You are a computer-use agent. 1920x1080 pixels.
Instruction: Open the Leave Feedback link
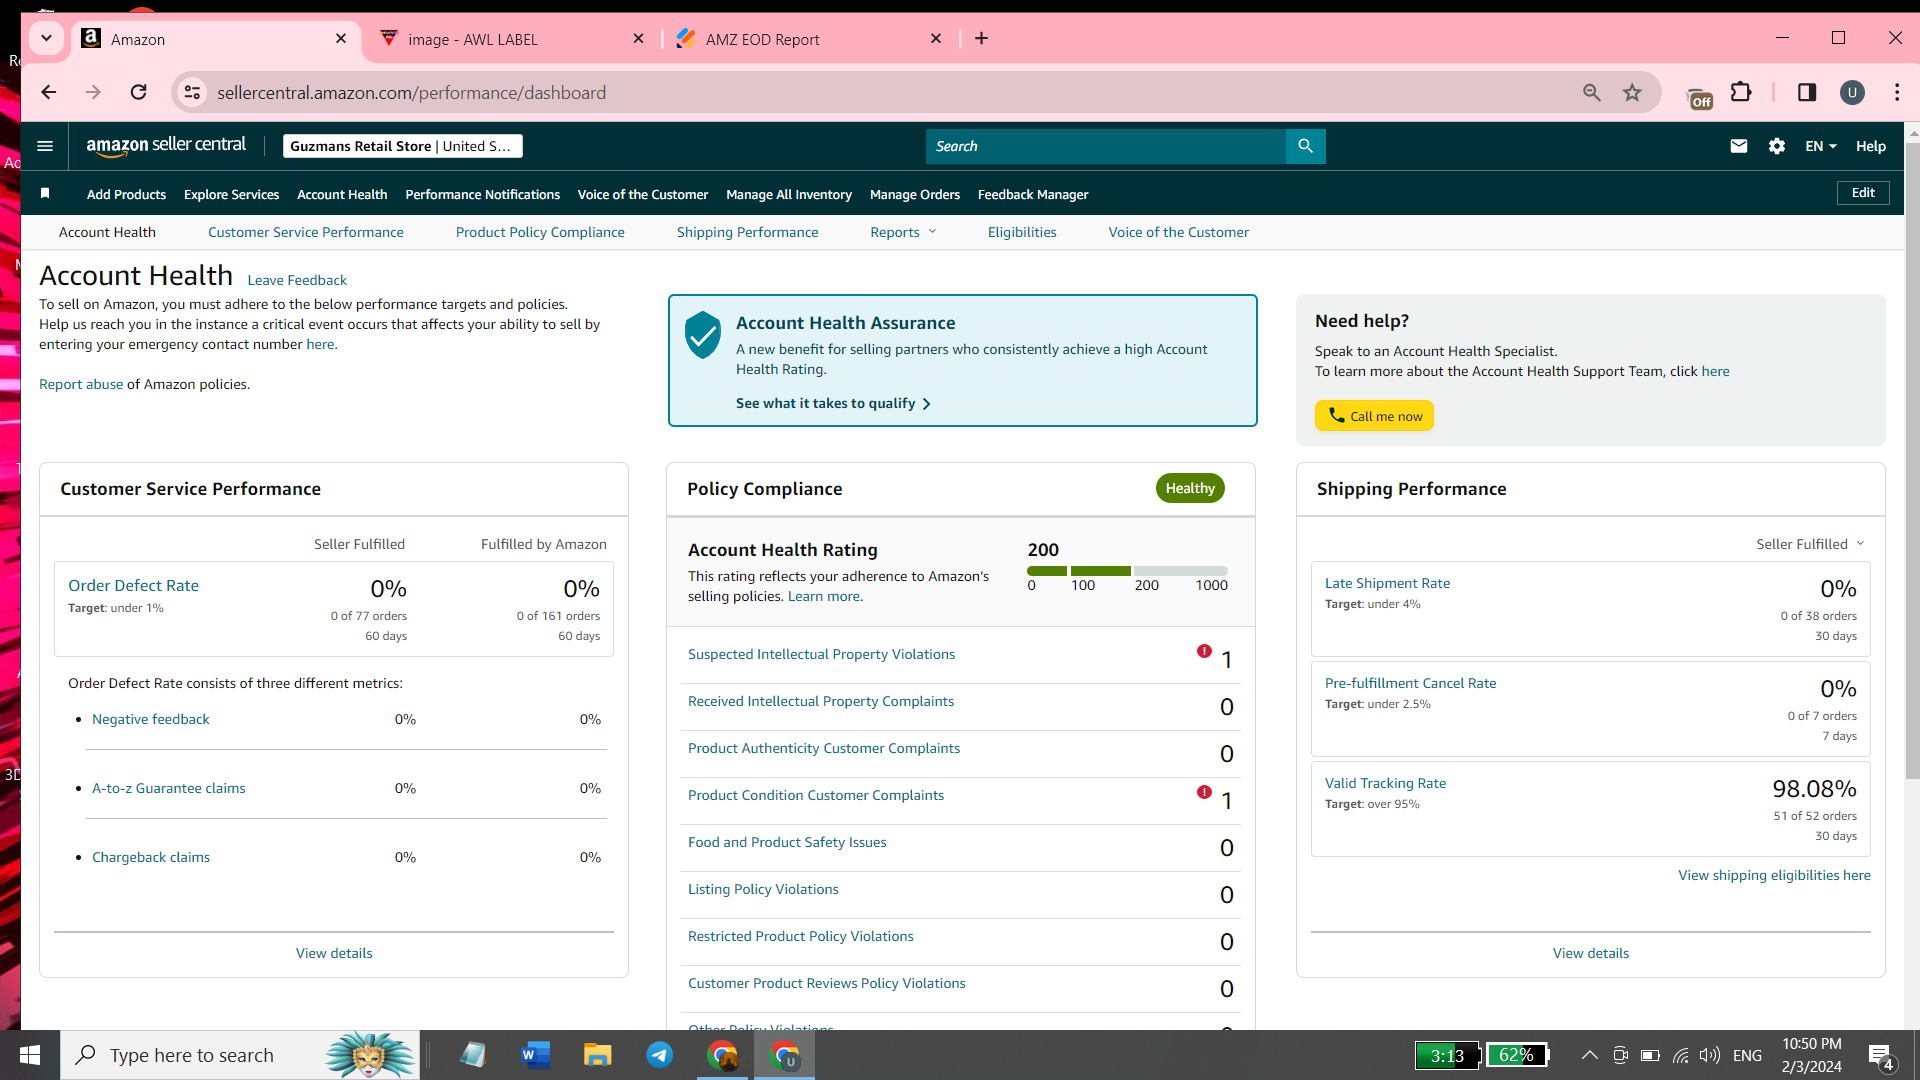click(x=297, y=280)
